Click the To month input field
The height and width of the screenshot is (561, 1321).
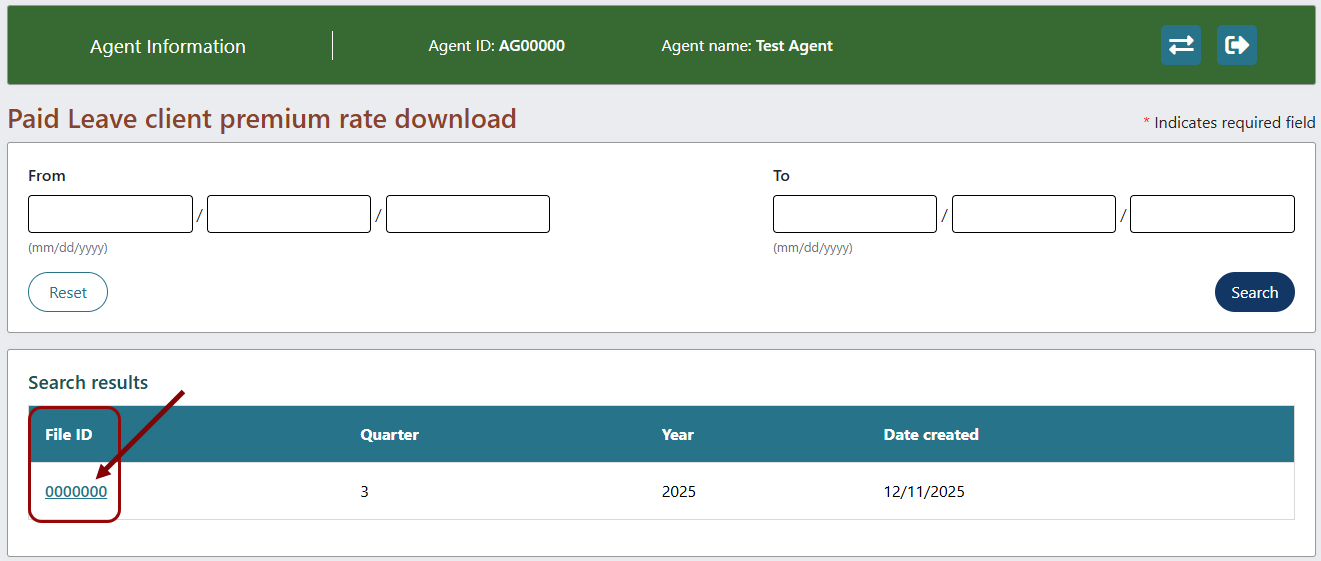click(x=854, y=214)
